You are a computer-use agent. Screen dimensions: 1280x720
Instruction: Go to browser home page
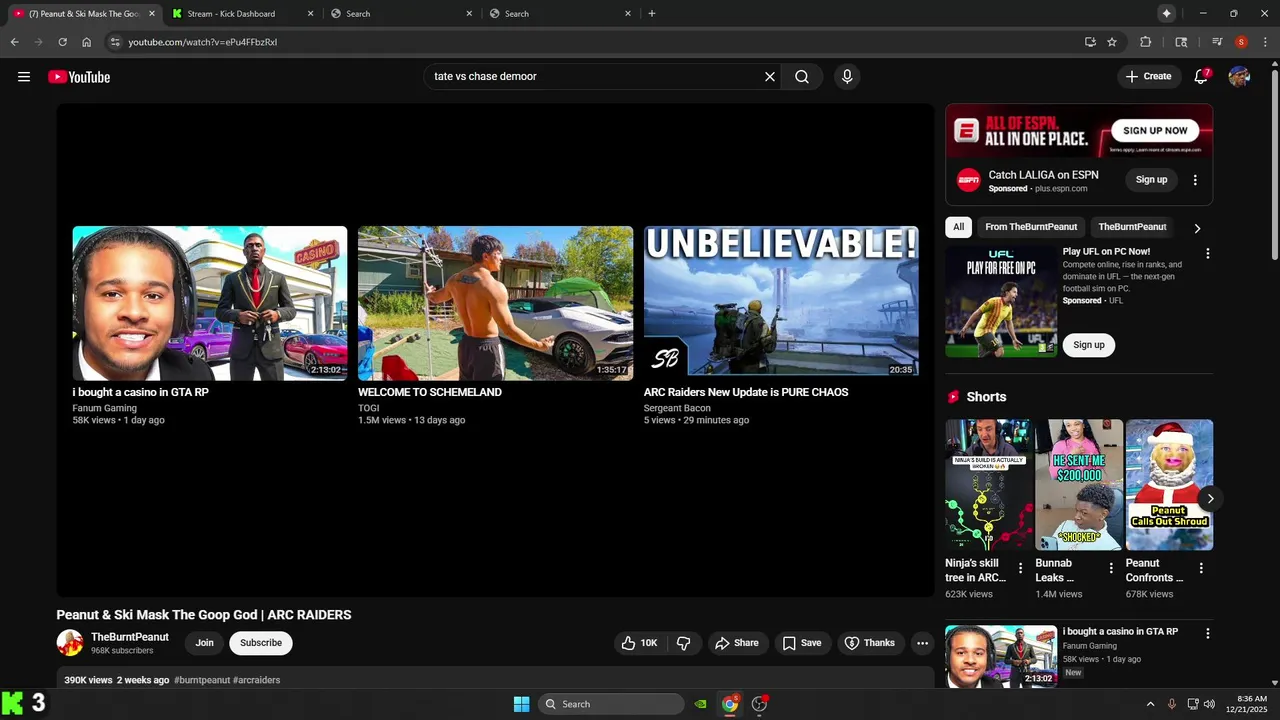click(x=87, y=42)
